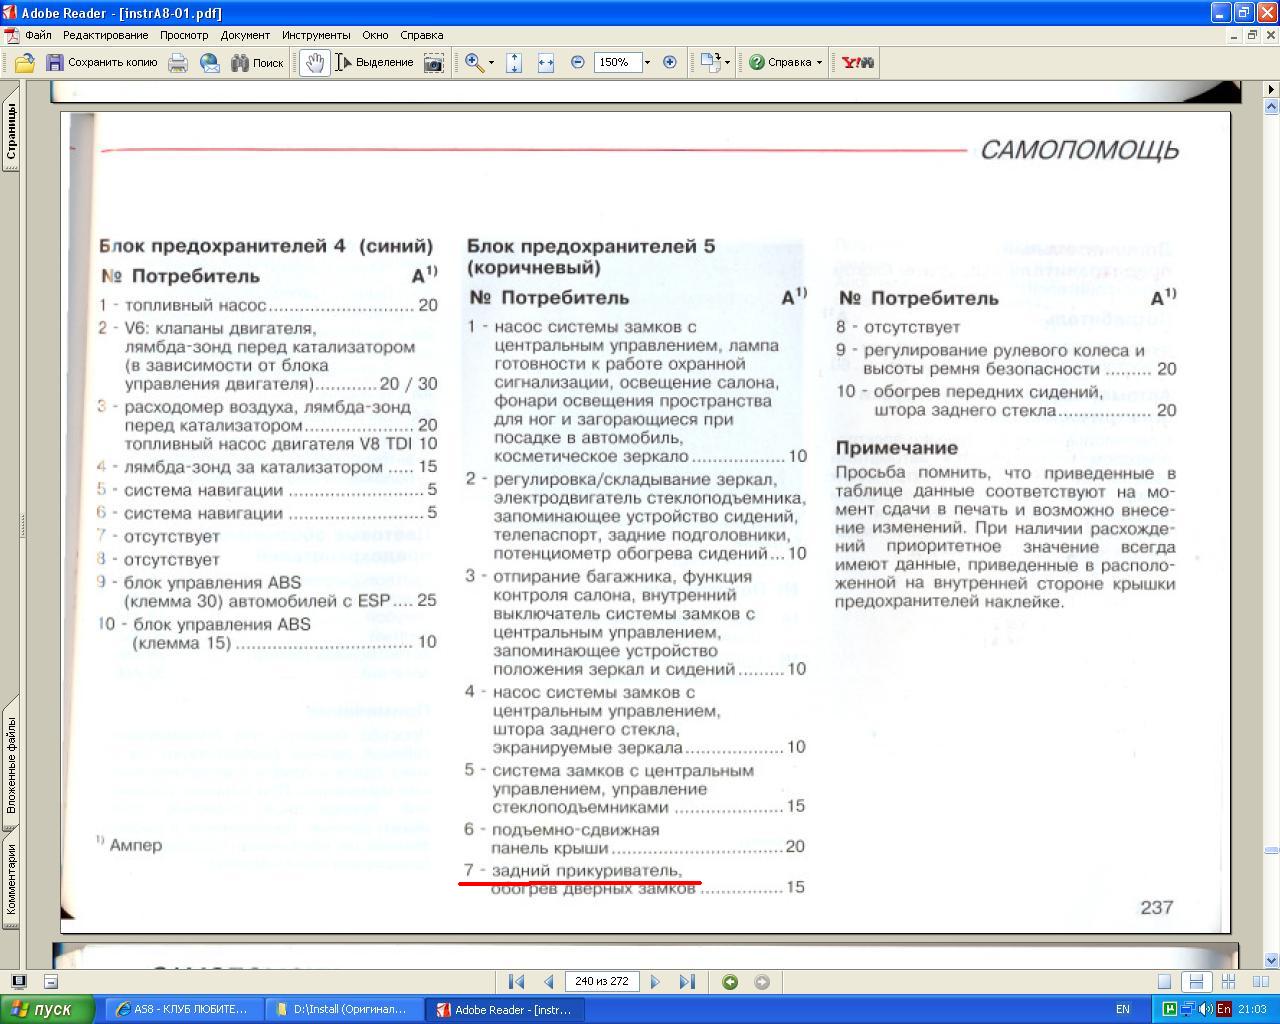Select the Snapshot camera tool
The height and width of the screenshot is (1024, 1280).
click(x=434, y=62)
